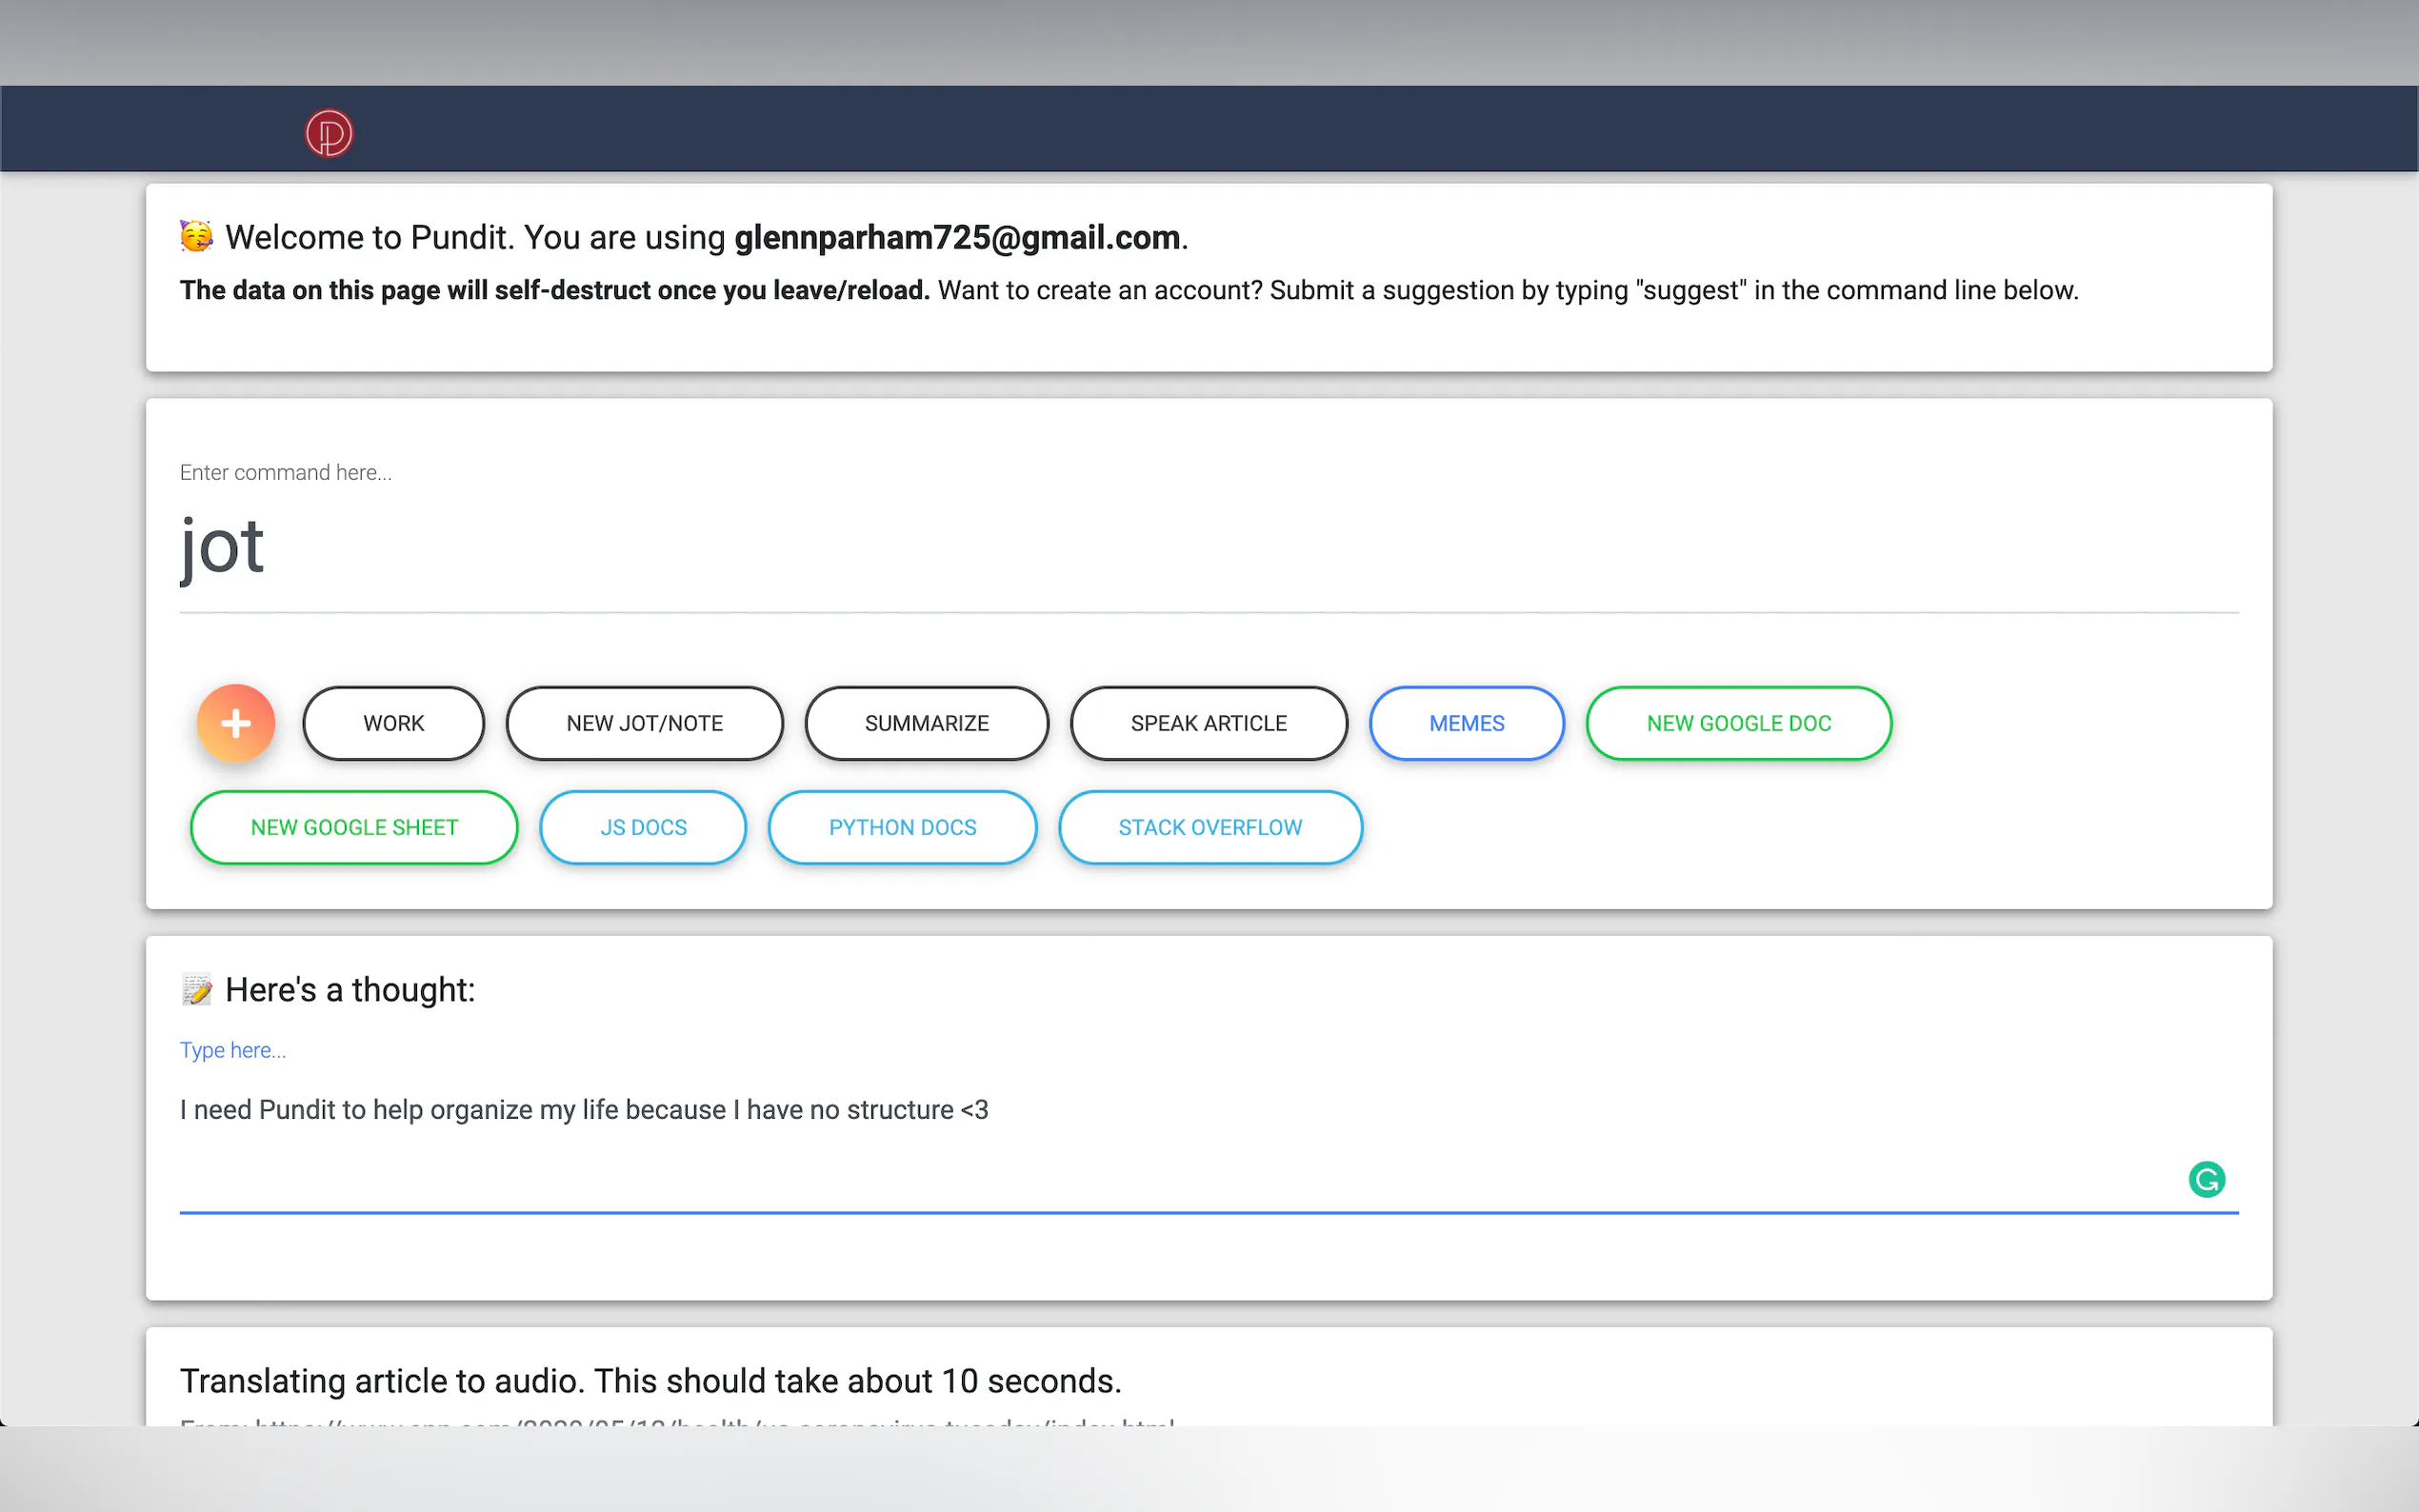This screenshot has height=1512, width=2419.
Task: Click the WORK shortcut button
Action: click(x=394, y=723)
